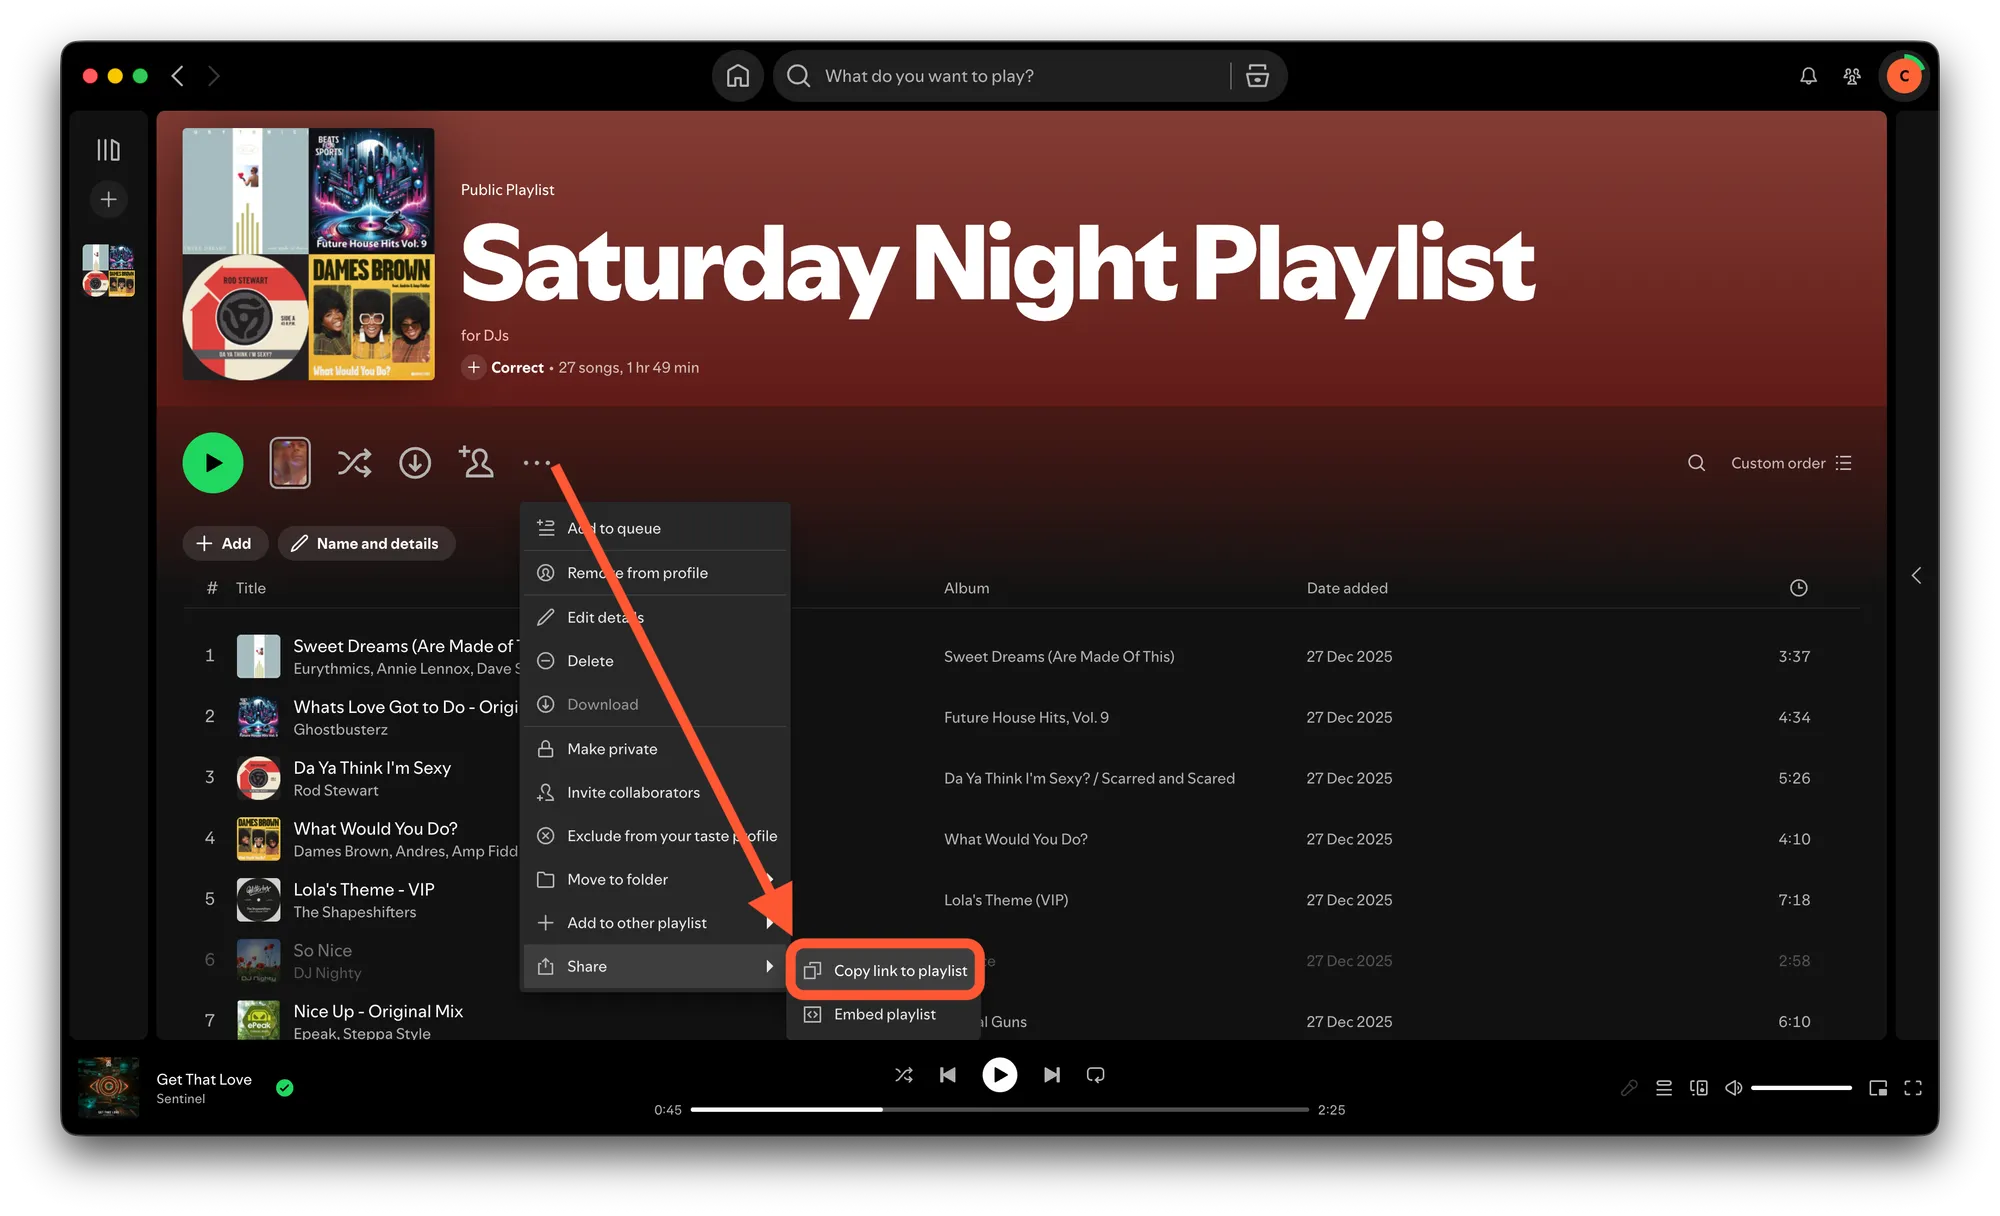Choose Make private option
The height and width of the screenshot is (1216, 2000).
(656, 749)
